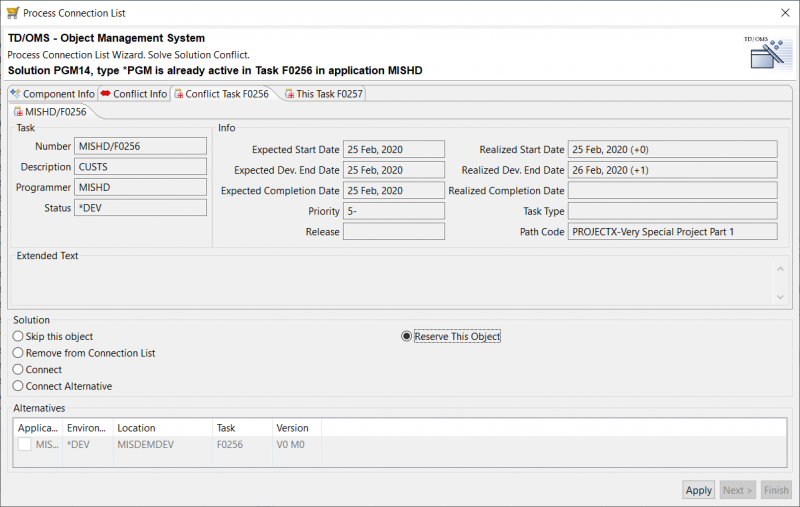Choose the Connect Alternative radio button
800x507 pixels.
pos(18,386)
